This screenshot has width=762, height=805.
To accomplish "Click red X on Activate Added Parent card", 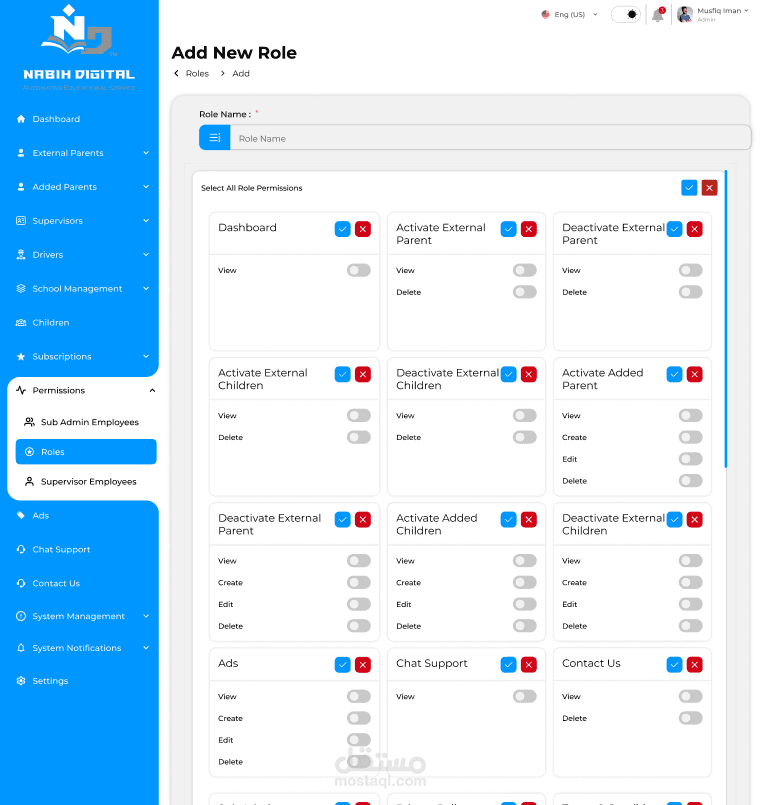I will pos(695,374).
